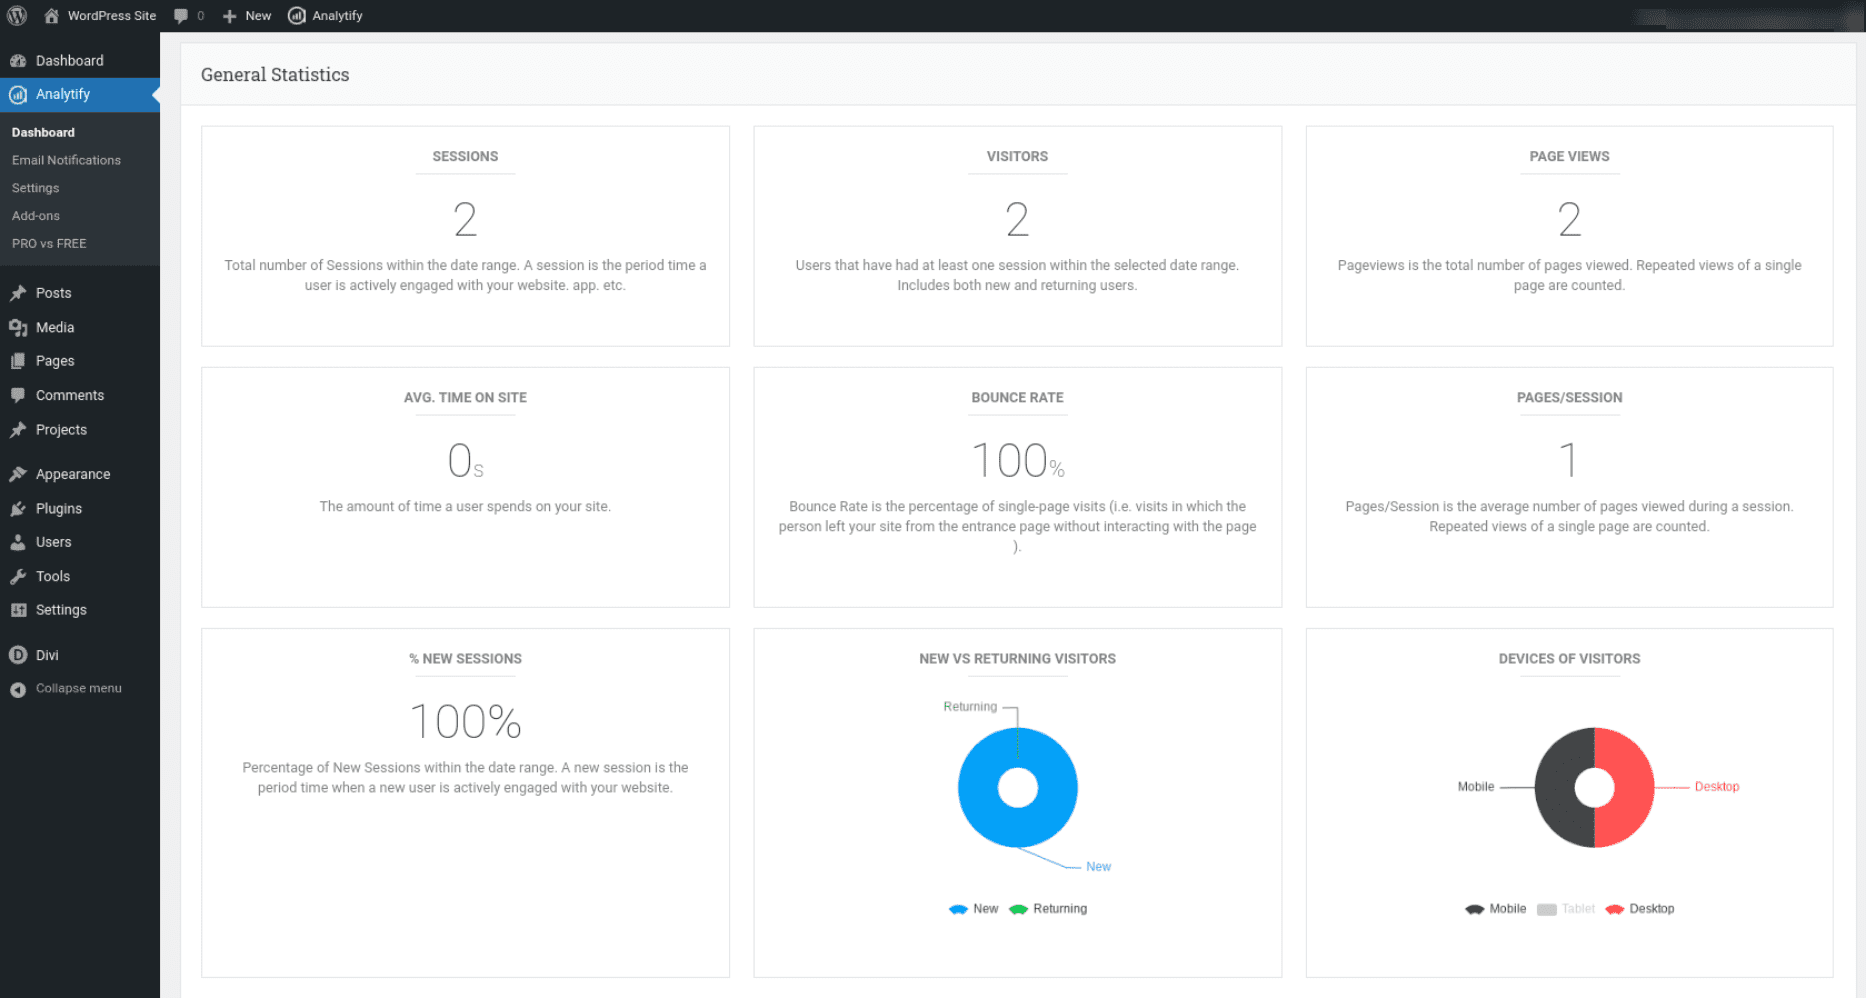
Task: Click the Divi circle icon
Action: [x=18, y=655]
